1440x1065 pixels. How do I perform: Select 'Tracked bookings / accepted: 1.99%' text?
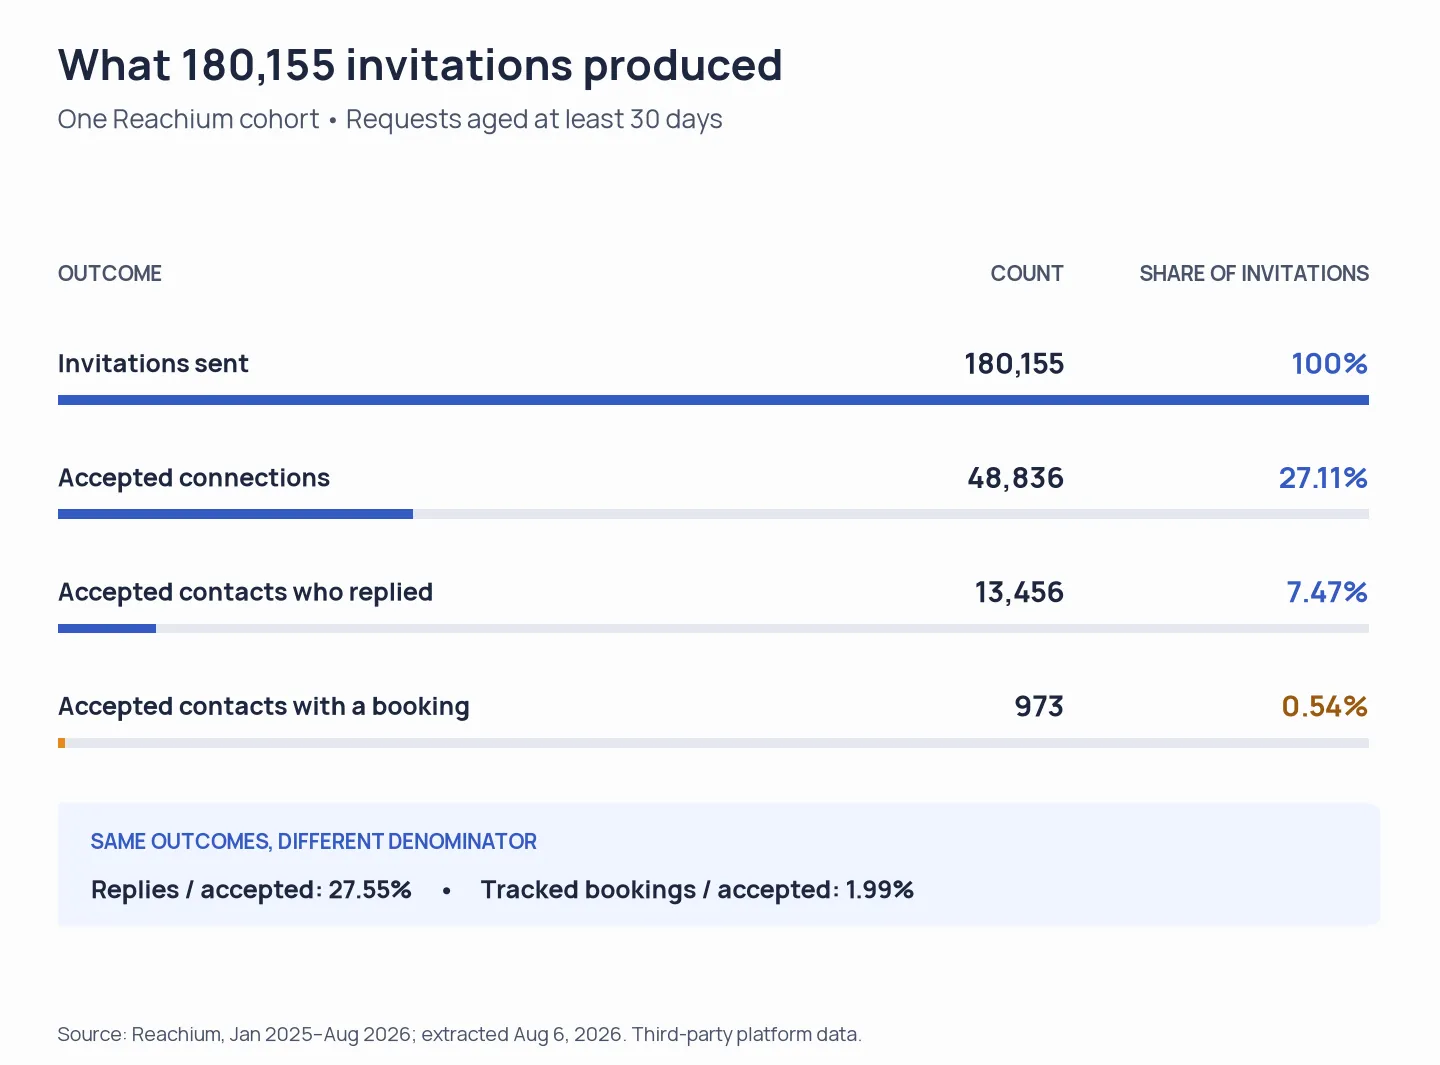click(x=697, y=890)
